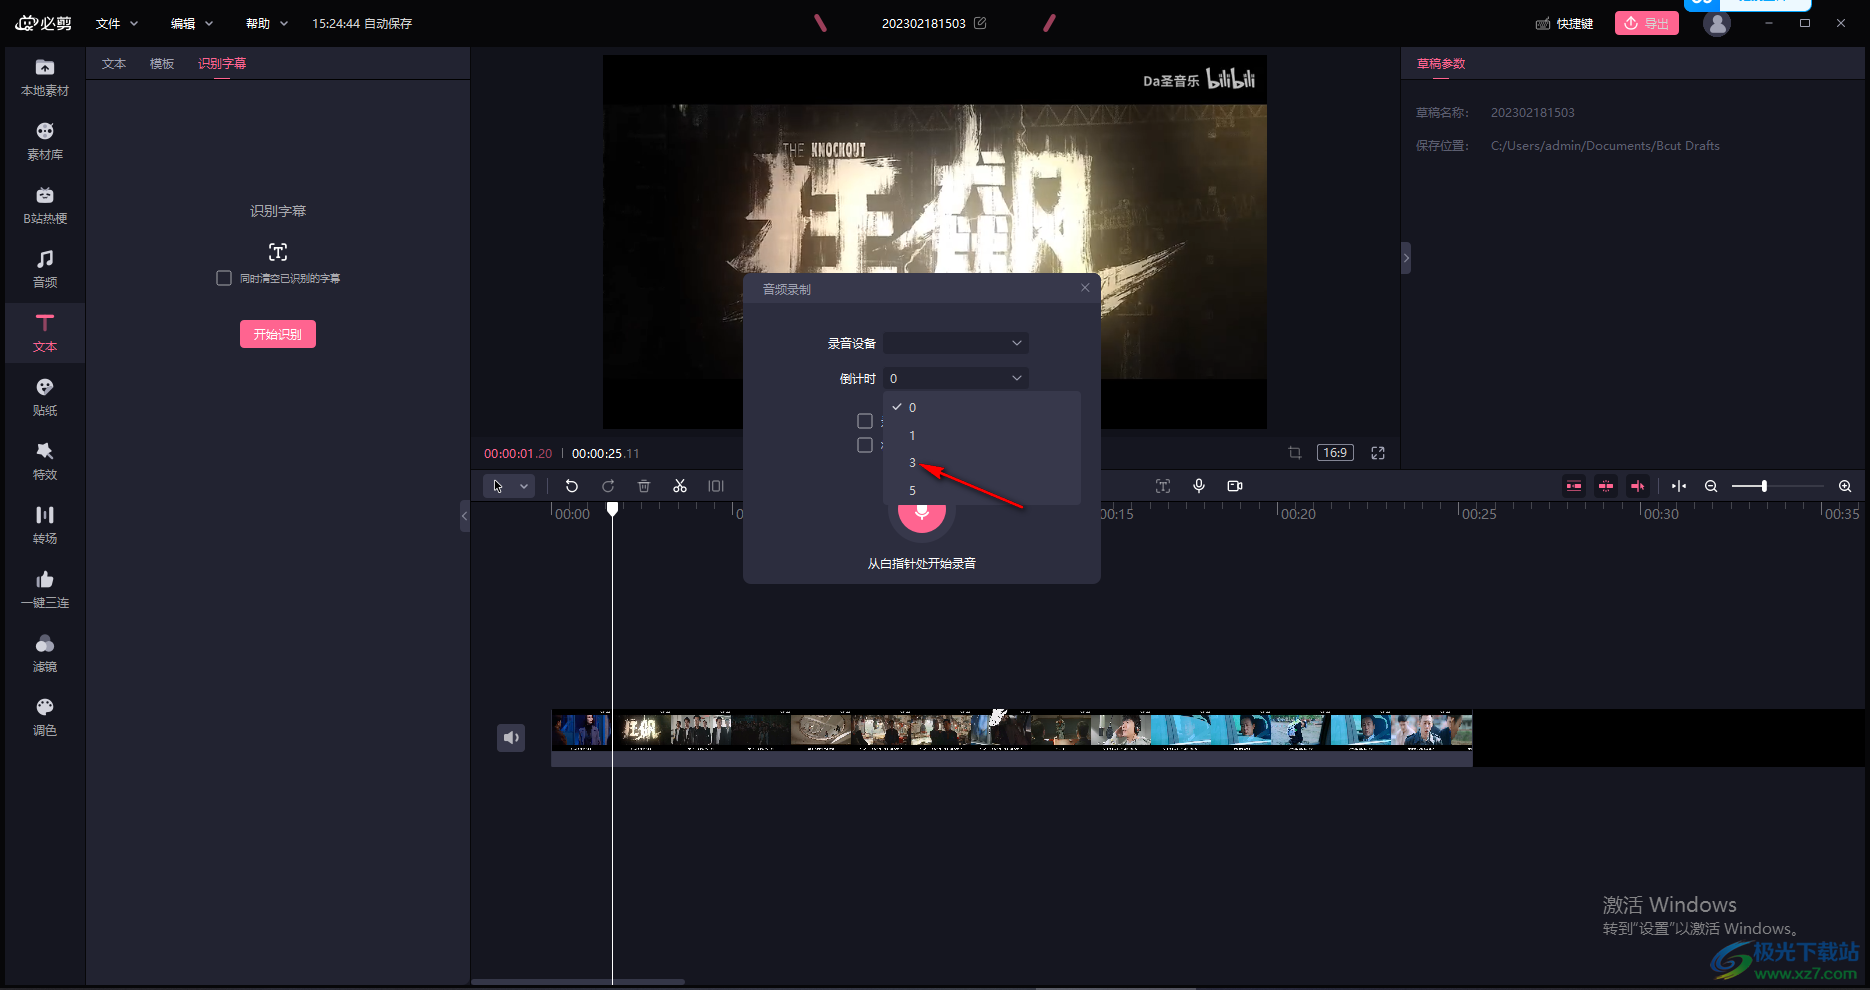
Task: Collapse the left panel with arrow handle
Action: [x=464, y=516]
